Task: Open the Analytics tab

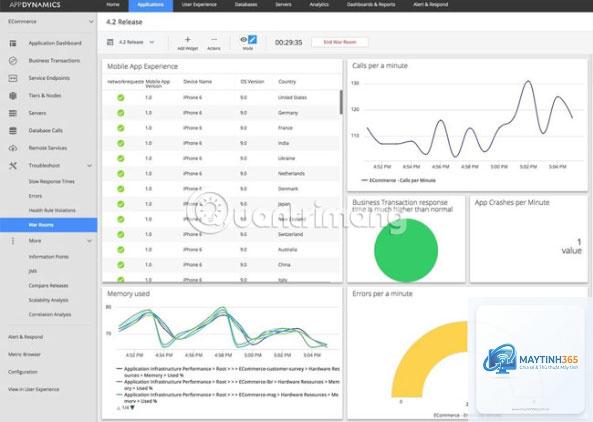Action: [x=319, y=5]
